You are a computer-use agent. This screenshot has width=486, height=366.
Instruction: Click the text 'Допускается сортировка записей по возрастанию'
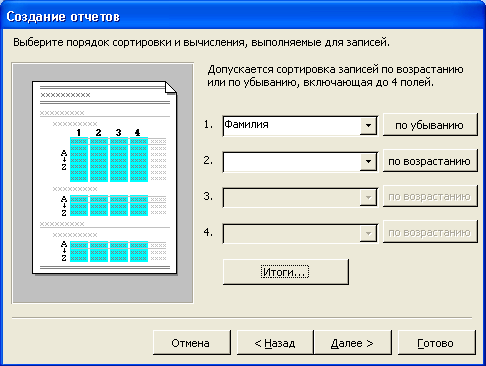(335, 69)
